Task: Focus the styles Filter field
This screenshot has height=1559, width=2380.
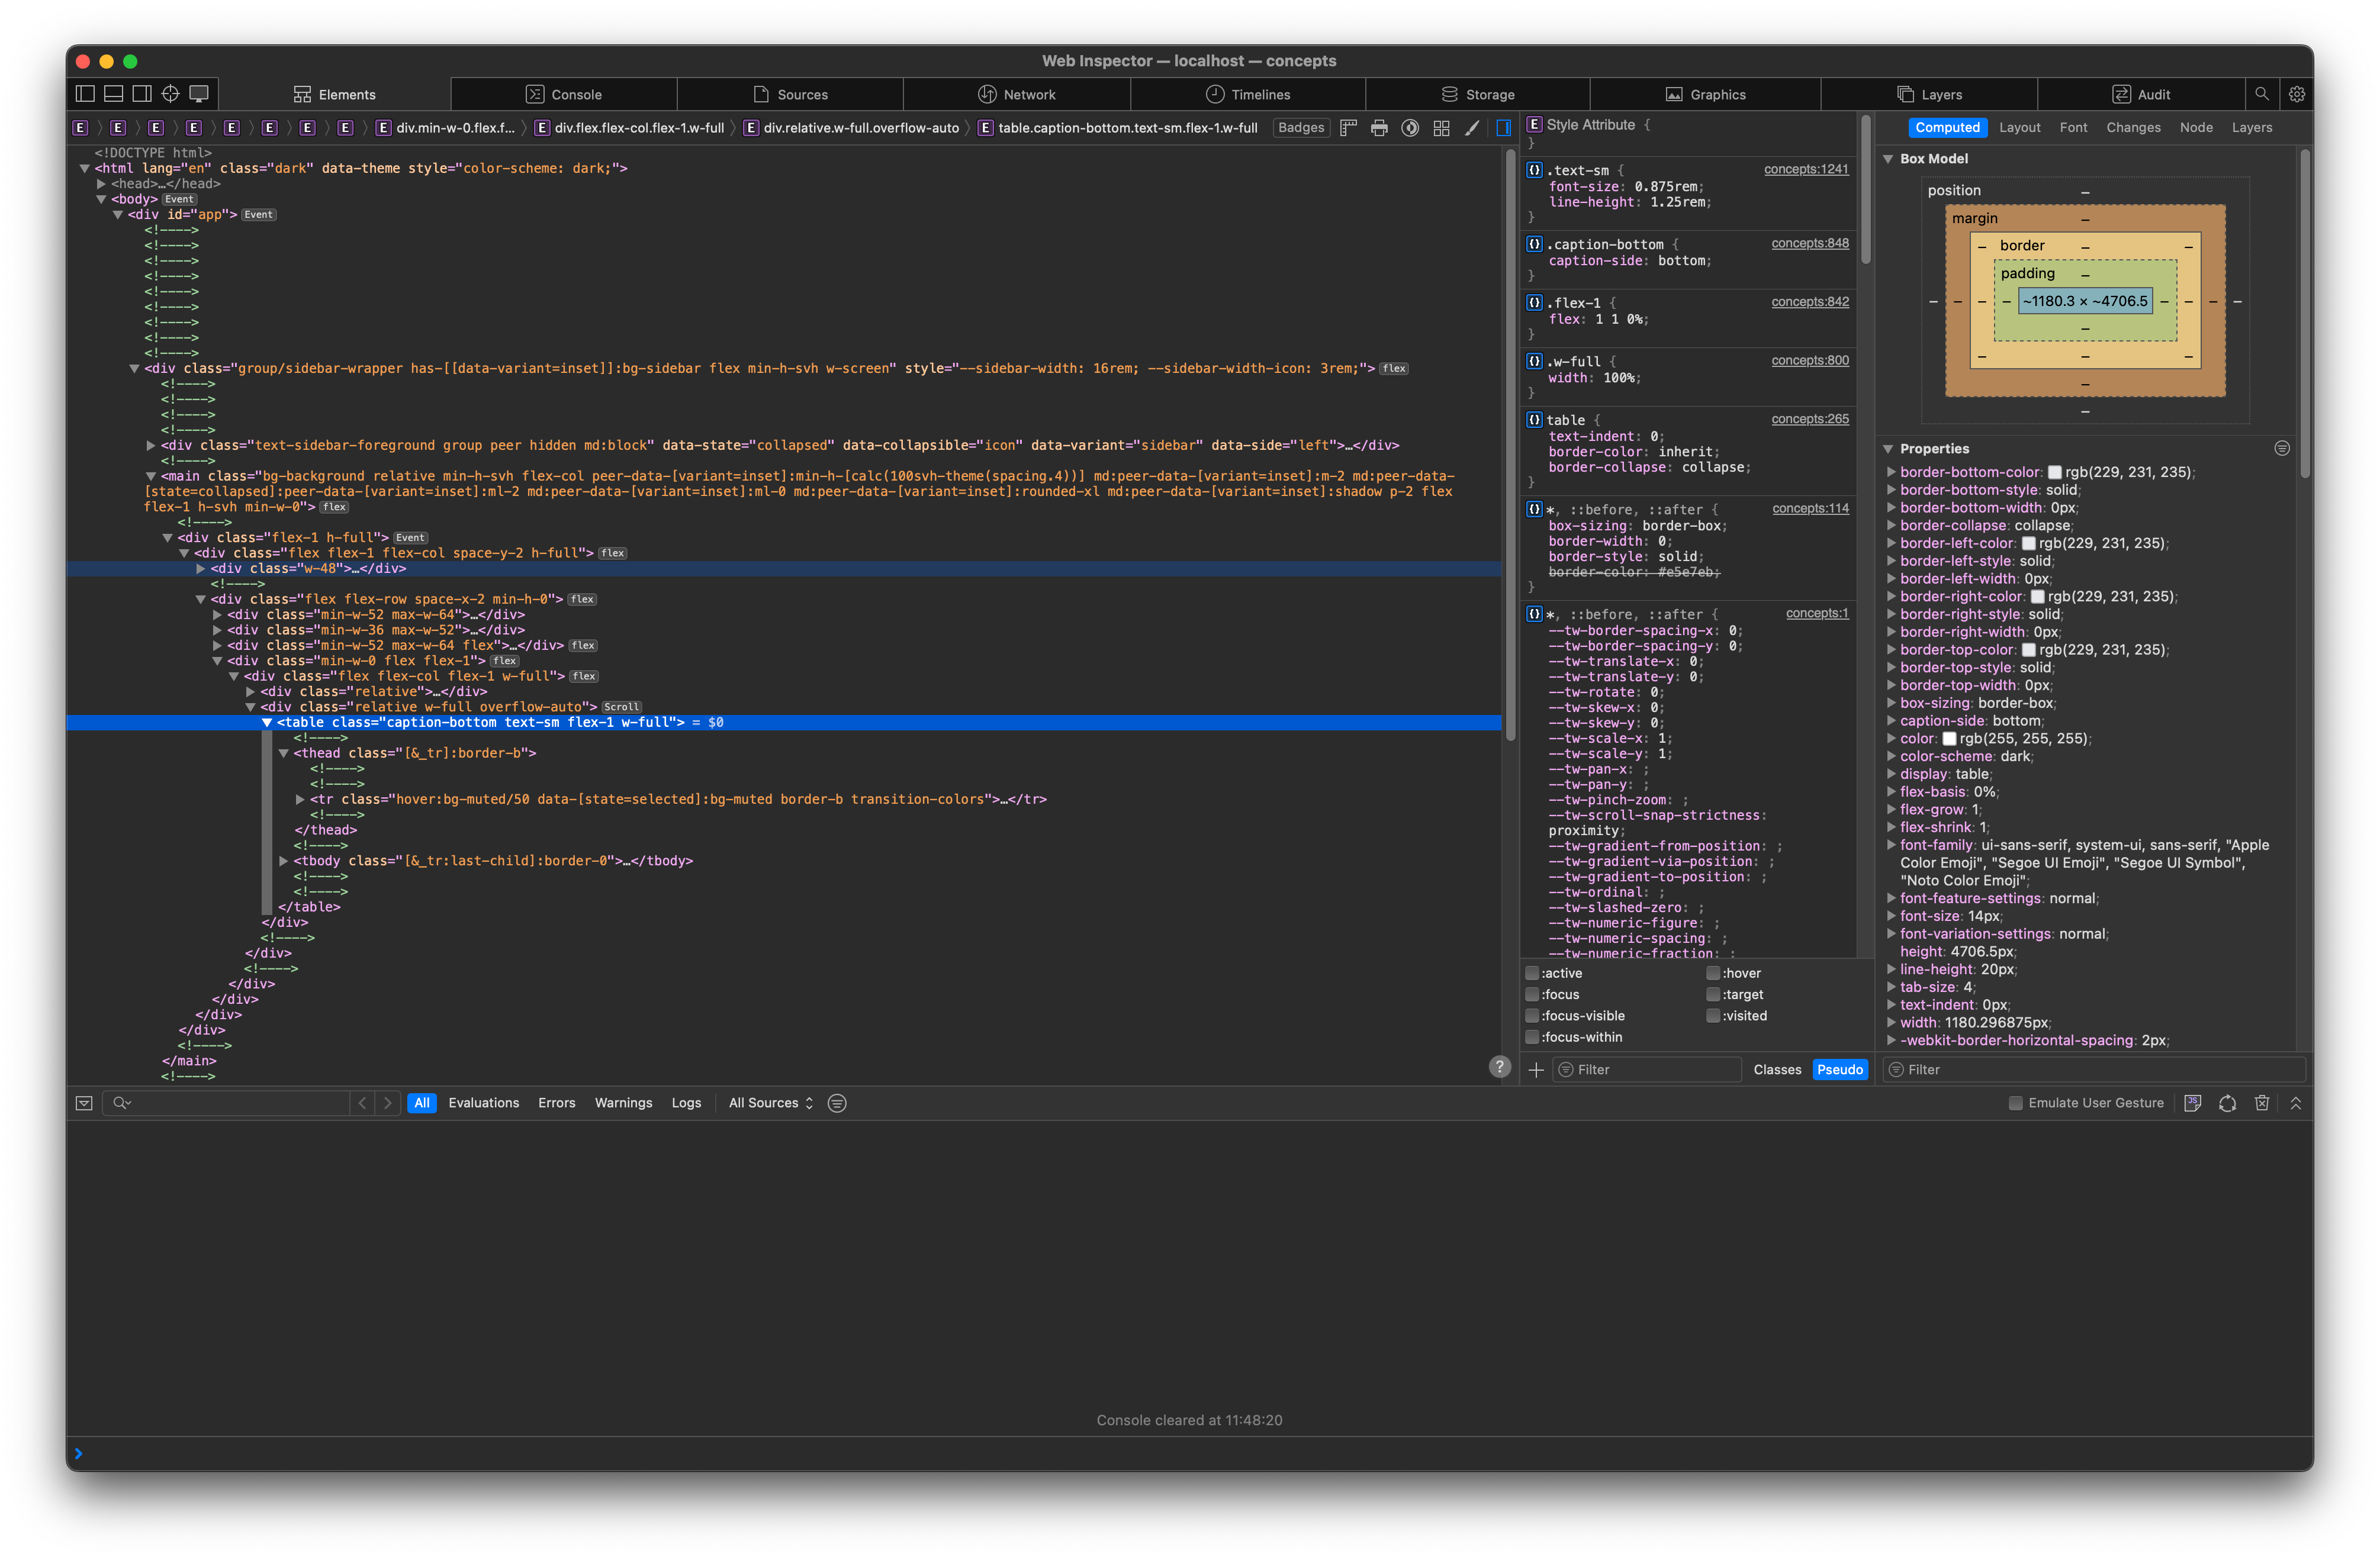Action: click(x=1647, y=1070)
